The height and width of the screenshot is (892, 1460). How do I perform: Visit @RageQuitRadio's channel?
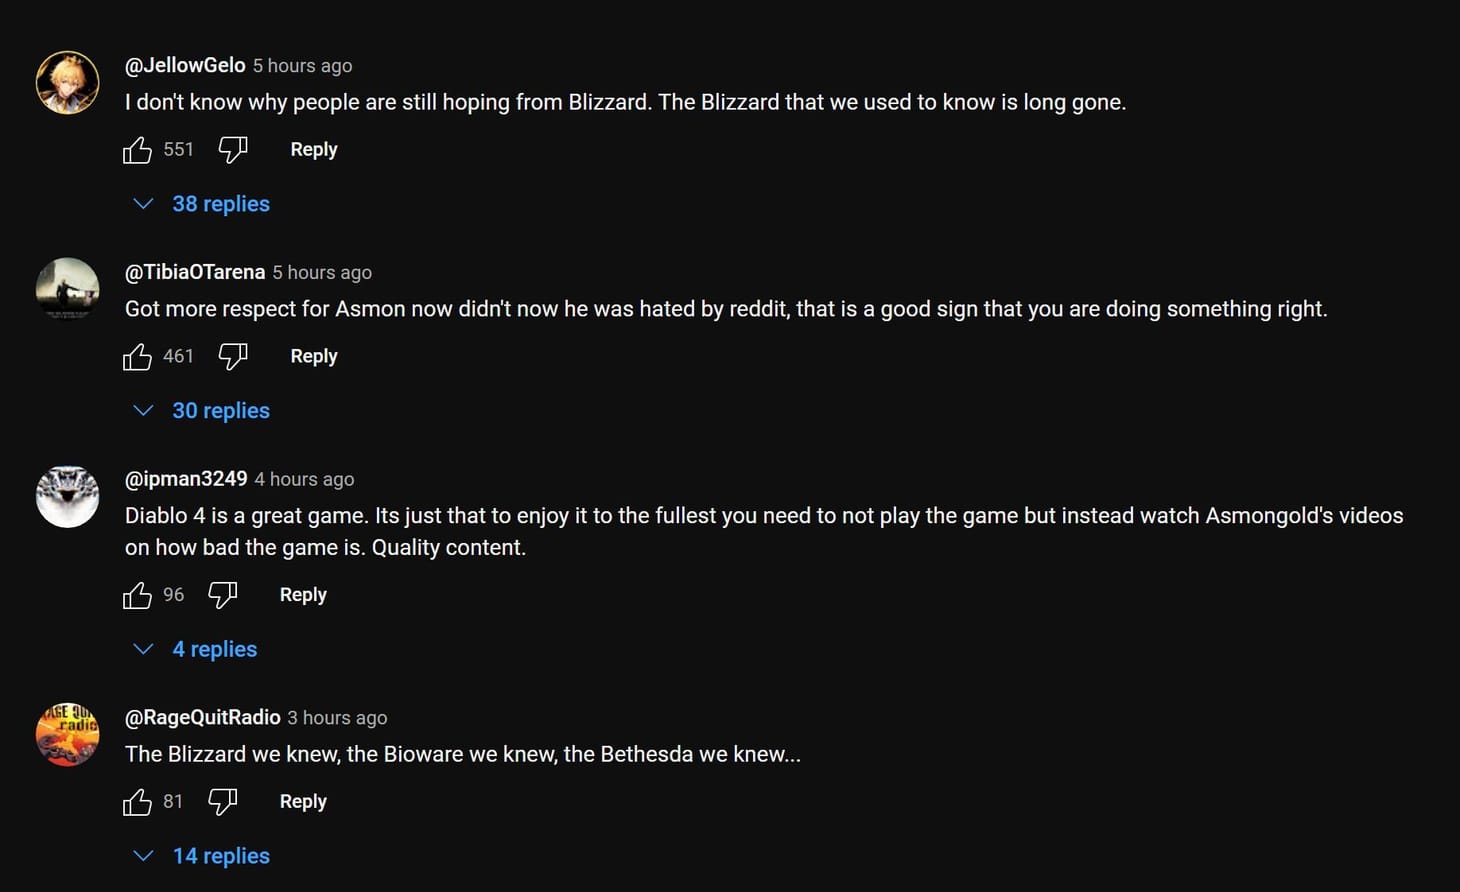[x=202, y=717]
